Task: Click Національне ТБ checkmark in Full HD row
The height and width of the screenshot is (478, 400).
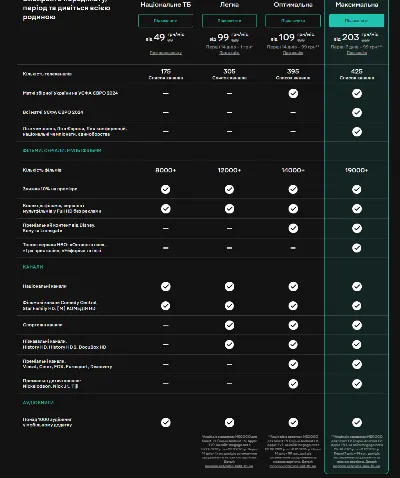Action: (x=166, y=209)
